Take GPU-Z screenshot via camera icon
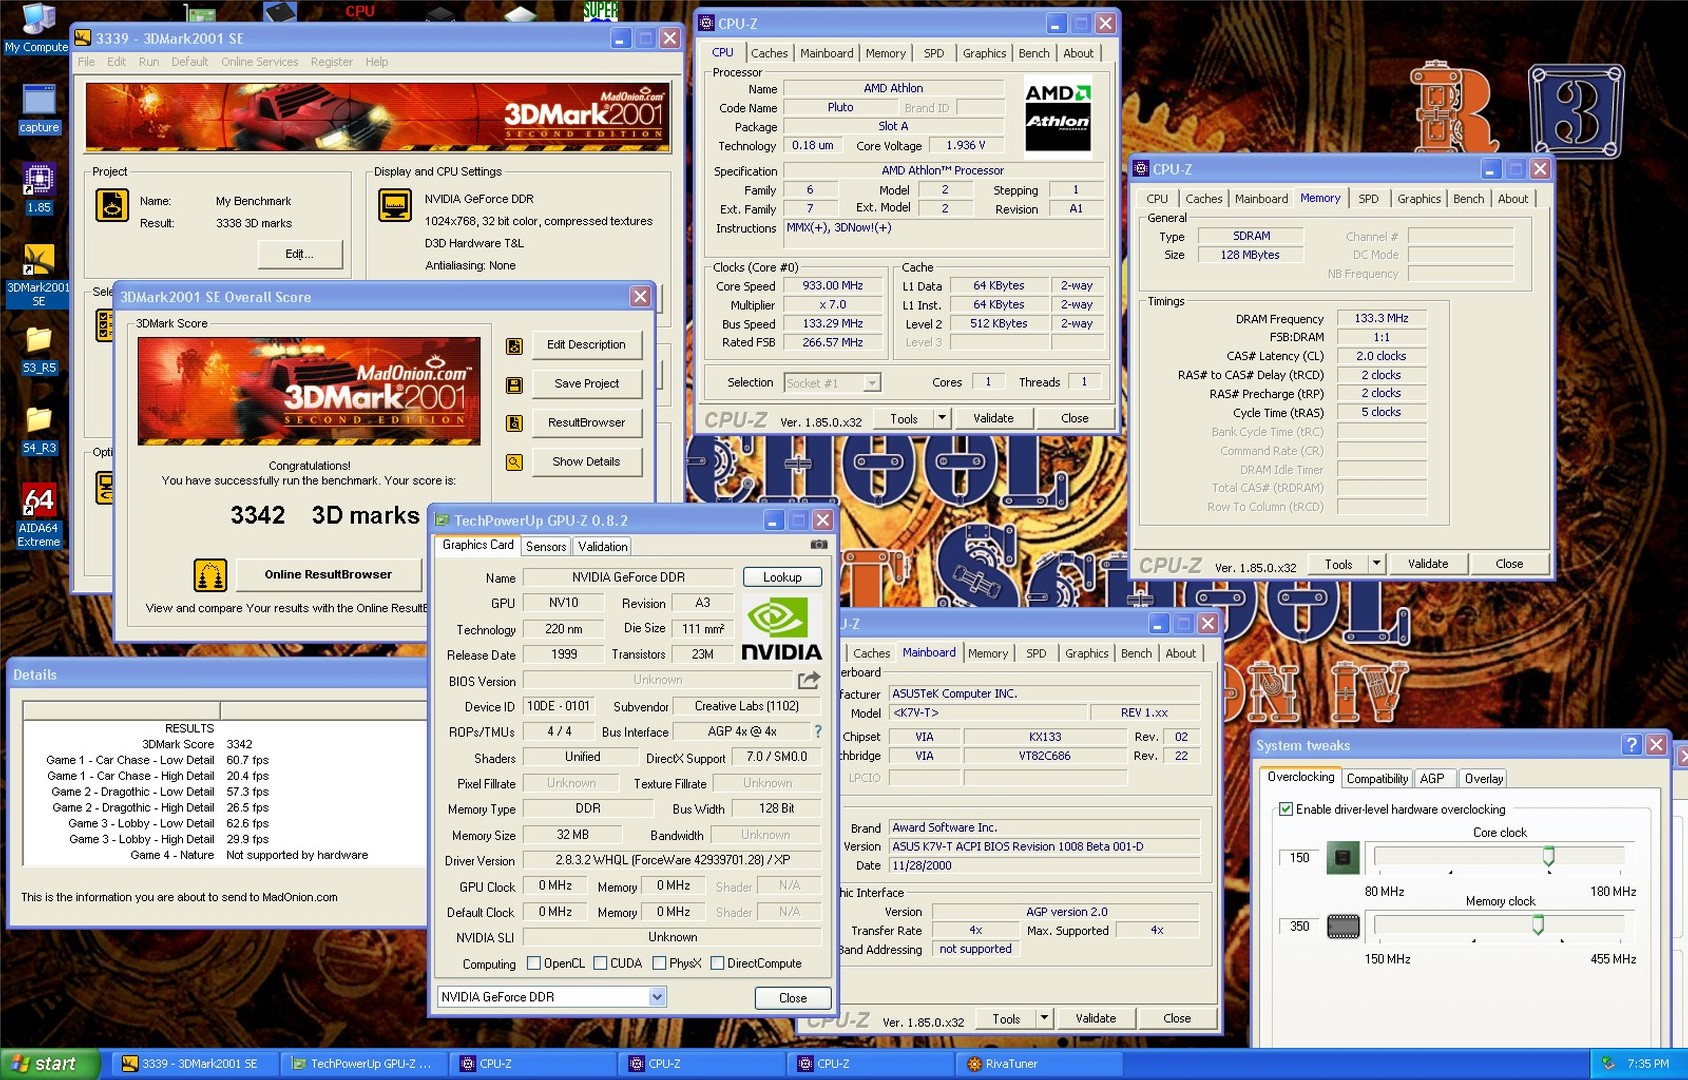Image resolution: width=1688 pixels, height=1080 pixels. pyautogui.click(x=819, y=545)
